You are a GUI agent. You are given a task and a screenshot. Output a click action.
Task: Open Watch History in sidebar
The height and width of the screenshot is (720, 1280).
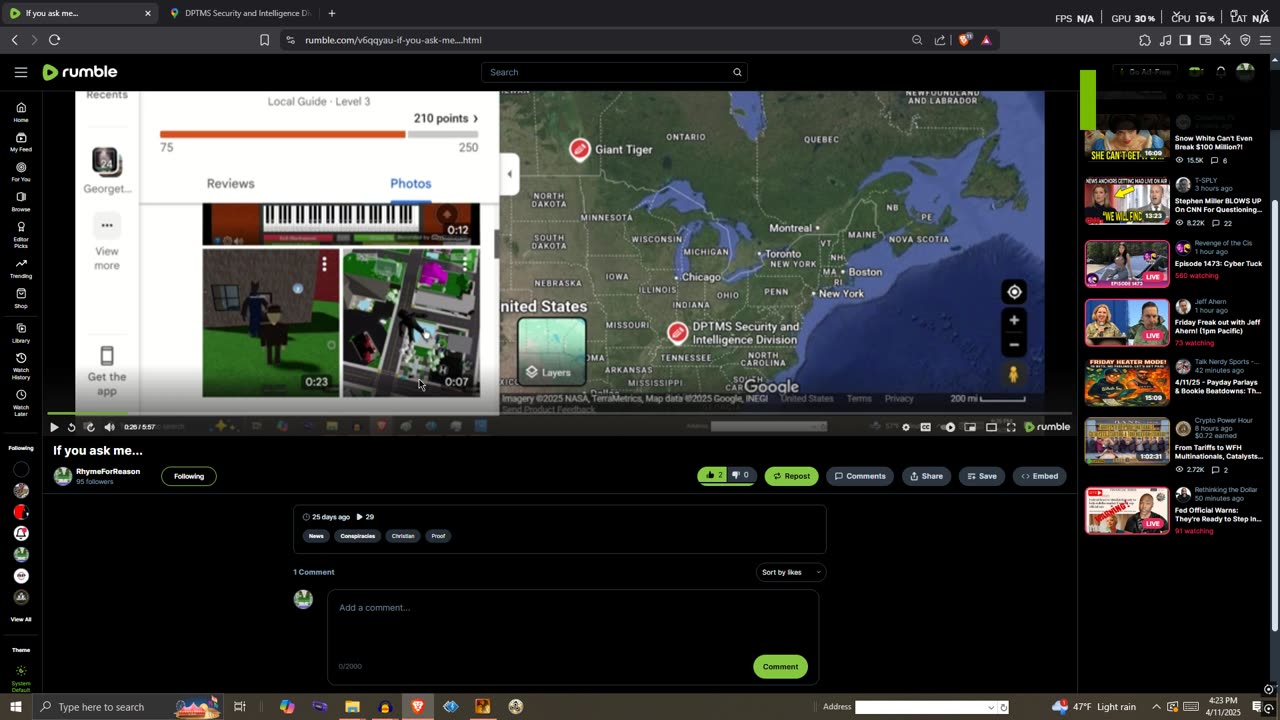21,366
